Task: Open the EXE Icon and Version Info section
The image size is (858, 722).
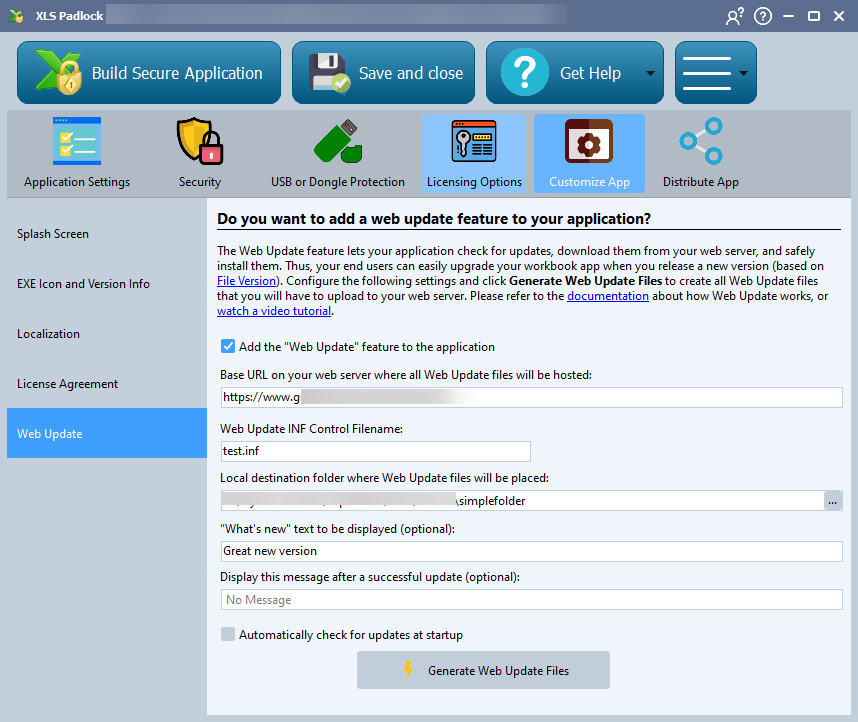Action: 83,284
